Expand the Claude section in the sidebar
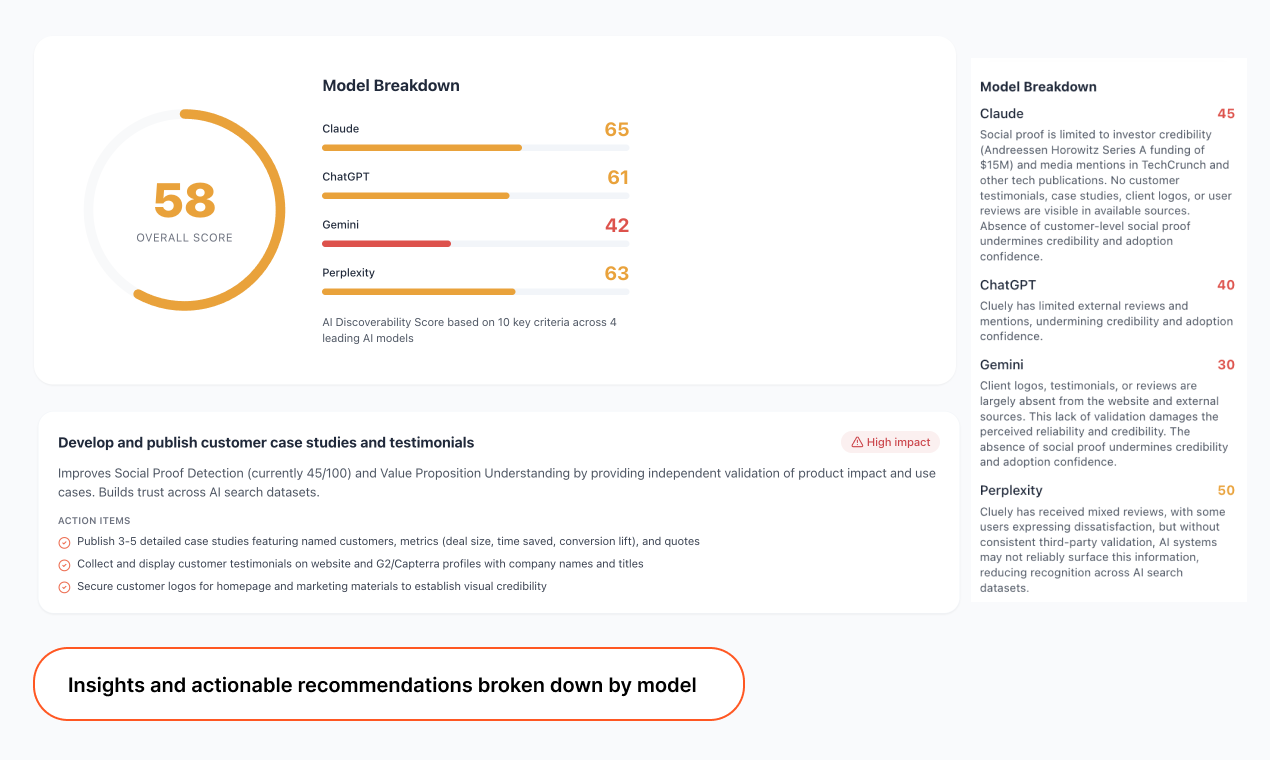The height and width of the screenshot is (760, 1270). (1001, 113)
